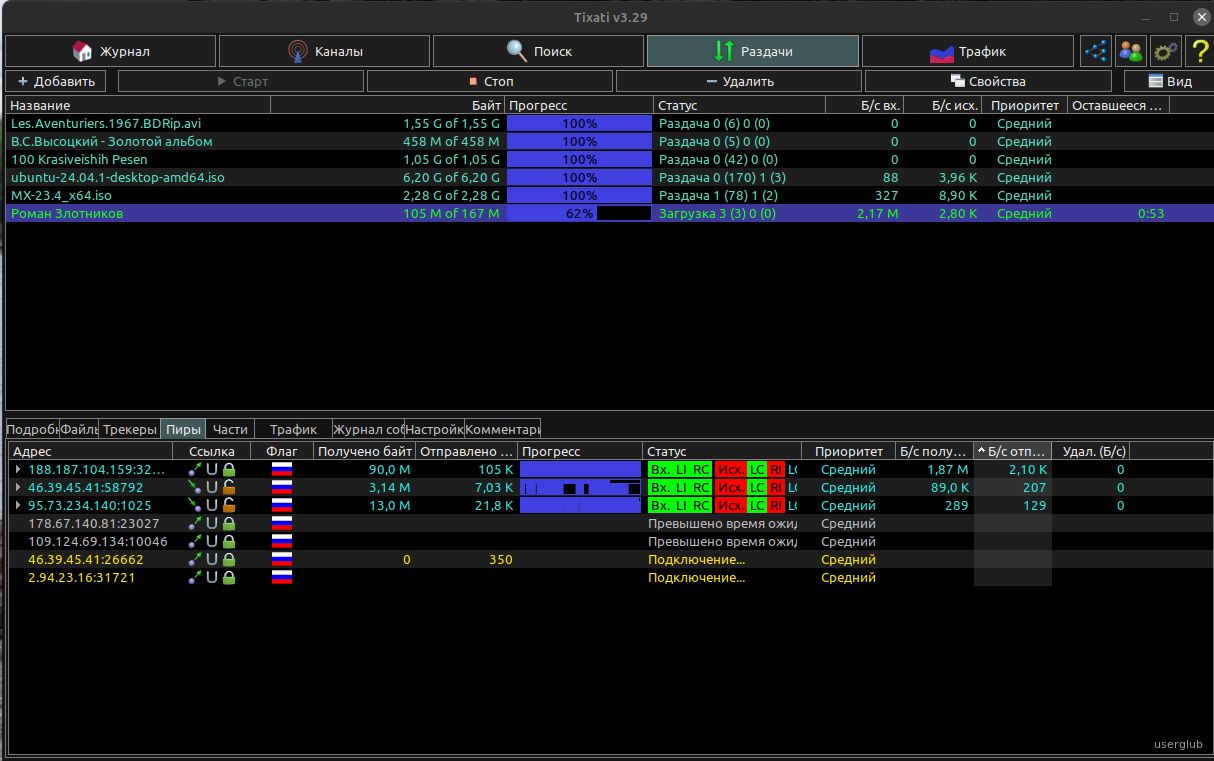Click Russian flag for peer 109.124.69.134:10046
This screenshot has width=1214, height=761.
pyautogui.click(x=281, y=542)
